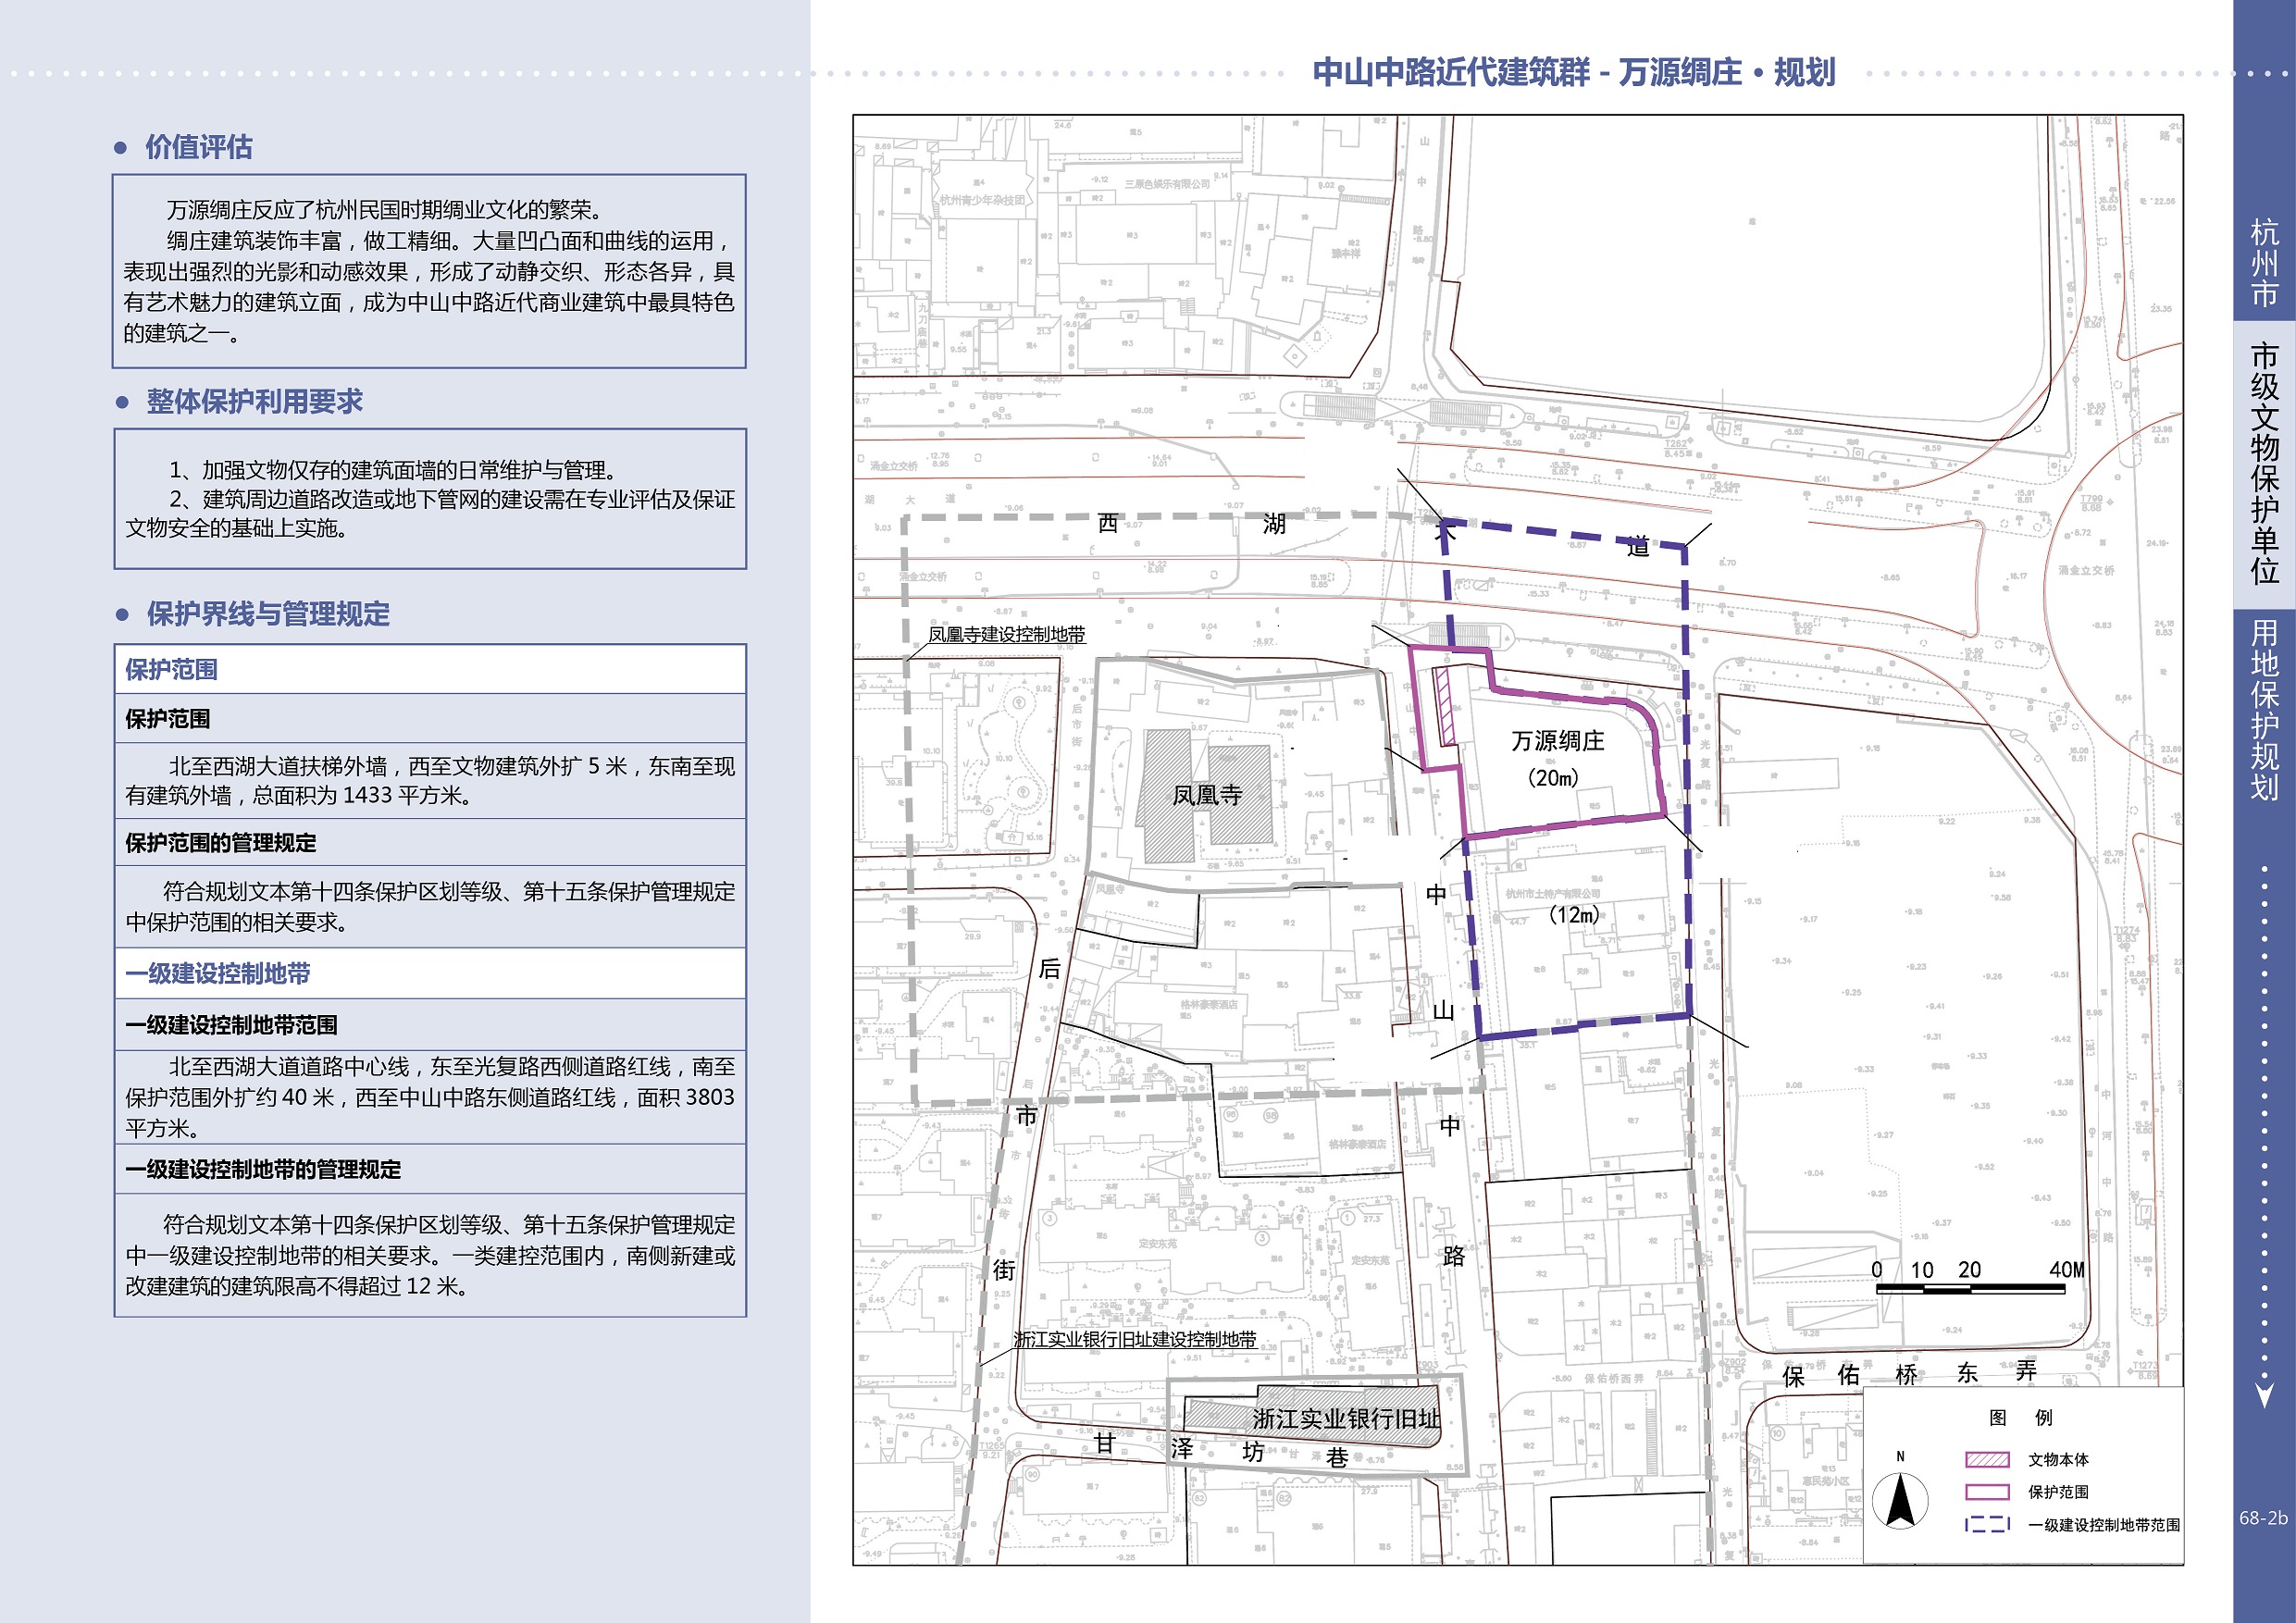Click the north arrow compass icon

1900,1502
